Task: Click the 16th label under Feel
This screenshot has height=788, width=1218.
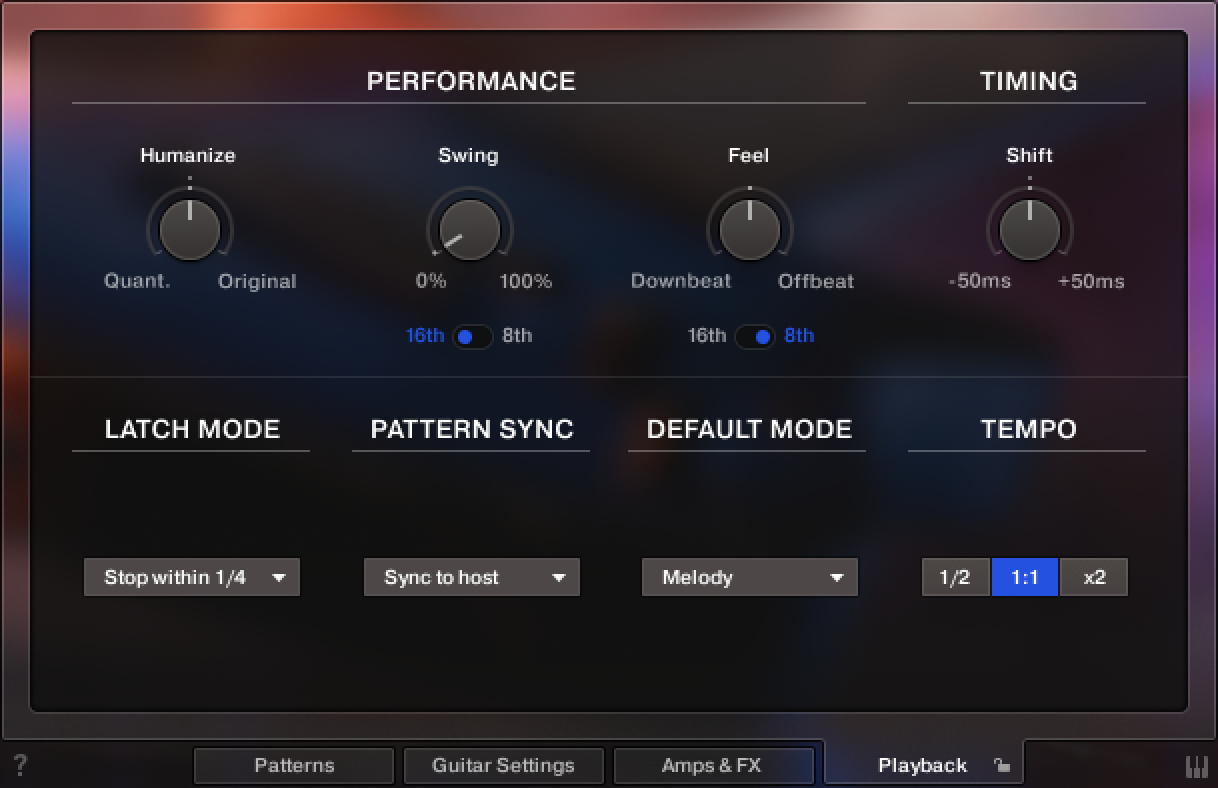Action: pos(706,336)
